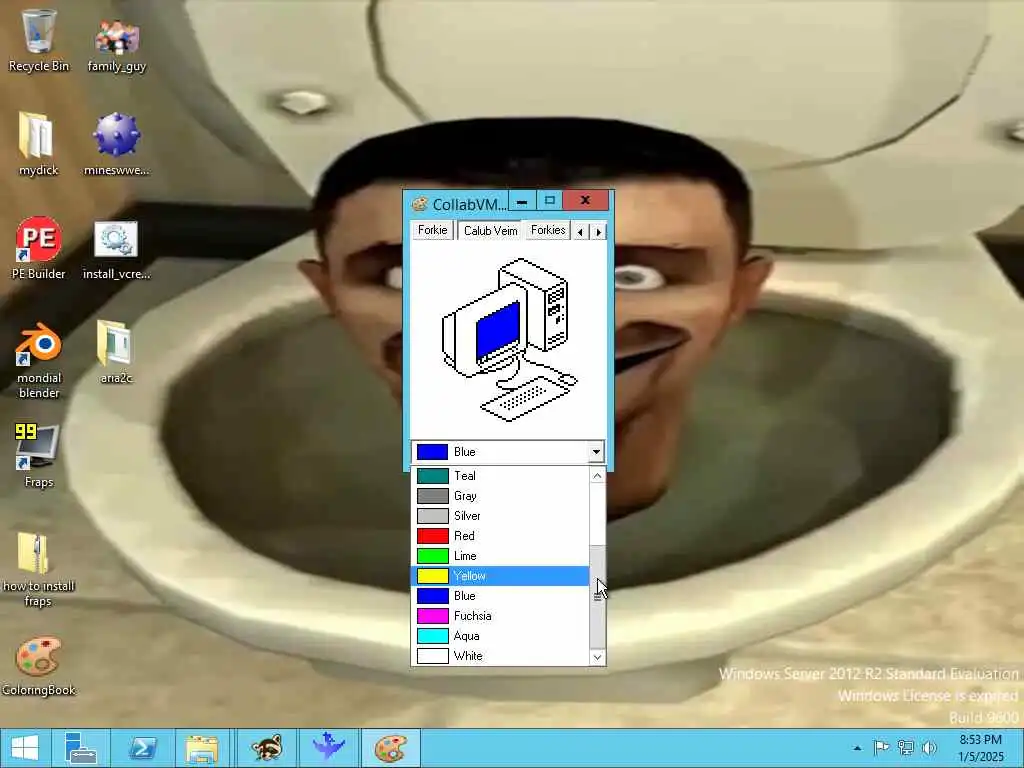Switch to the Forkie tab
1024x768 pixels.
[x=432, y=230]
